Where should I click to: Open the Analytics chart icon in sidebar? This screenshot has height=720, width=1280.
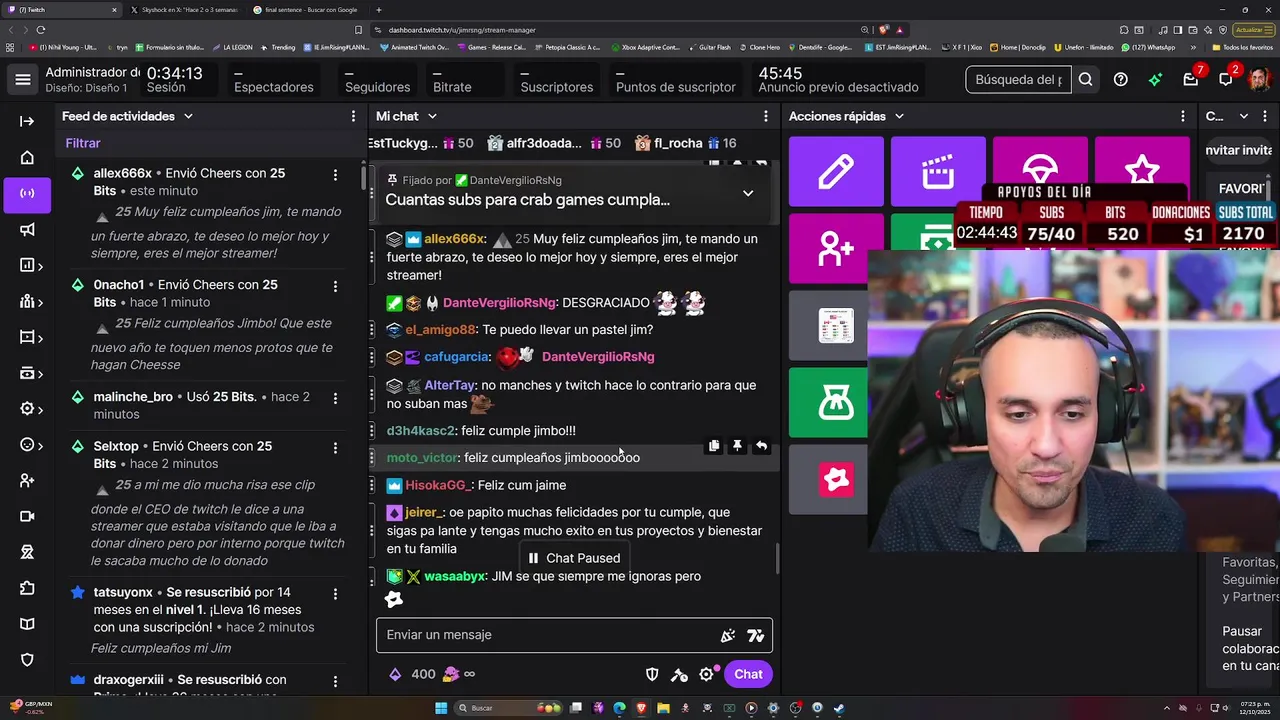click(27, 265)
